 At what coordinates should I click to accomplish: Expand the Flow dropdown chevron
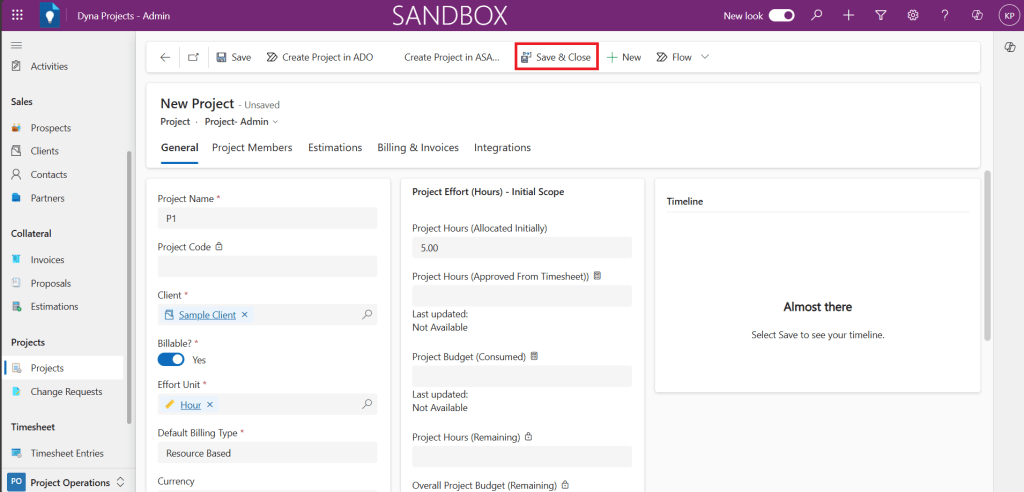pyautogui.click(x=705, y=57)
